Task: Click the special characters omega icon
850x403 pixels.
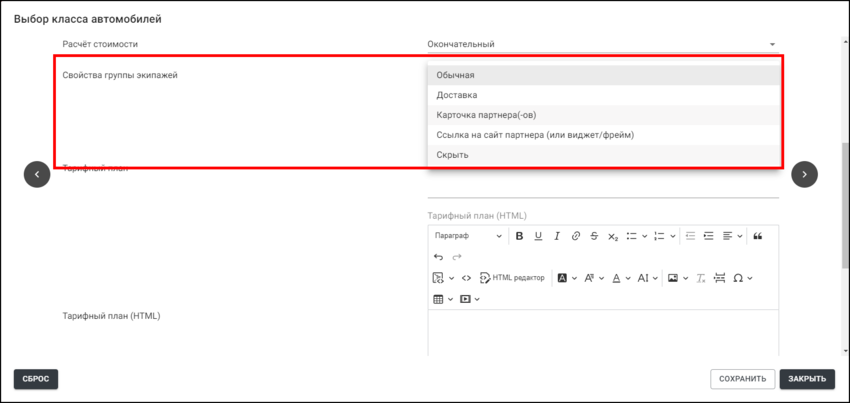Action: point(738,278)
